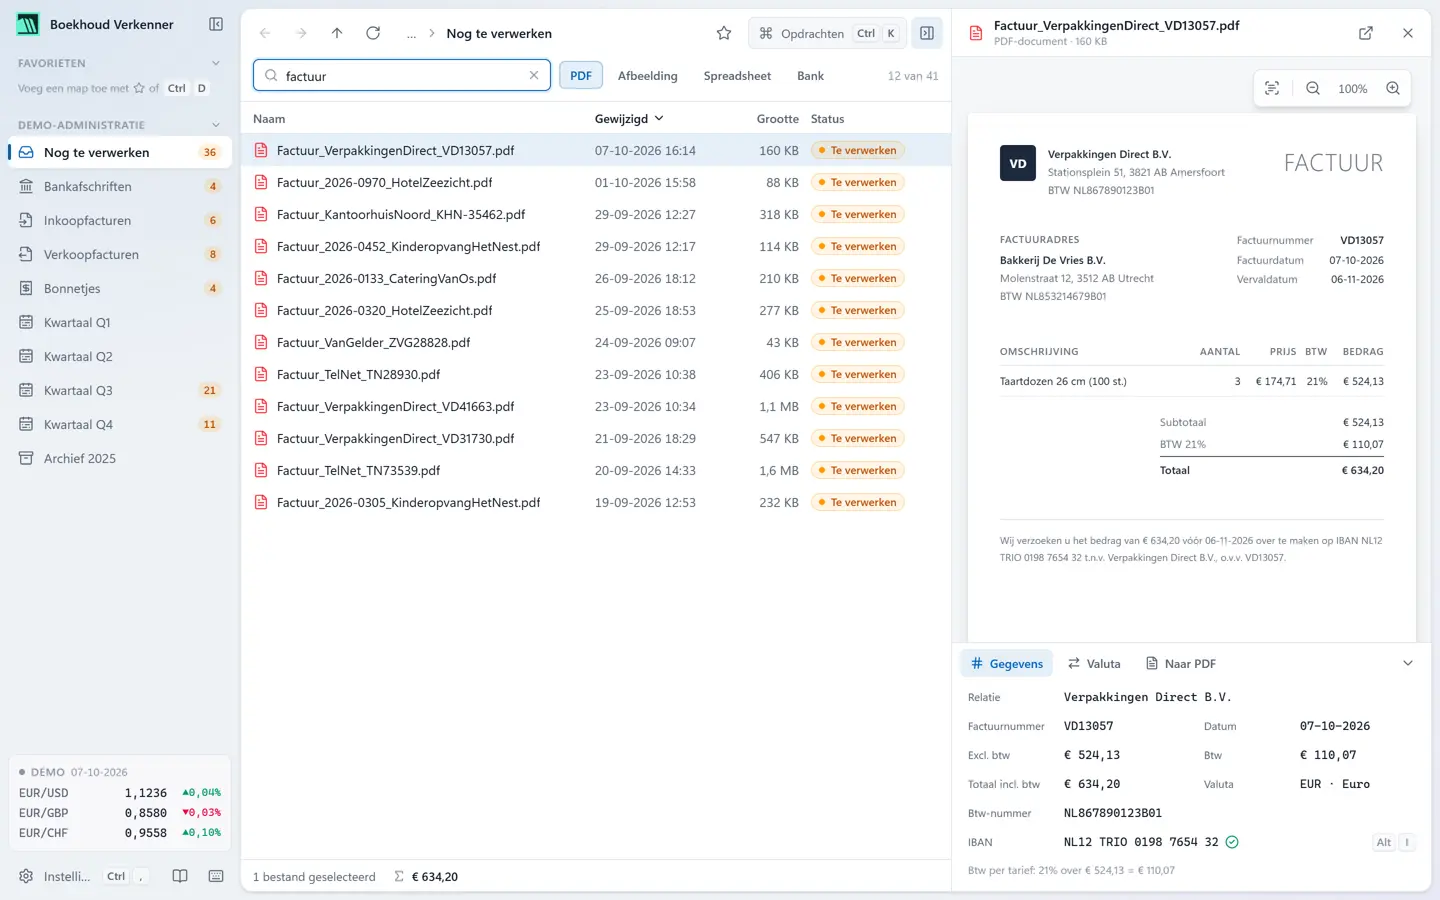Show keyboard shortcuts icon

pos(216,876)
